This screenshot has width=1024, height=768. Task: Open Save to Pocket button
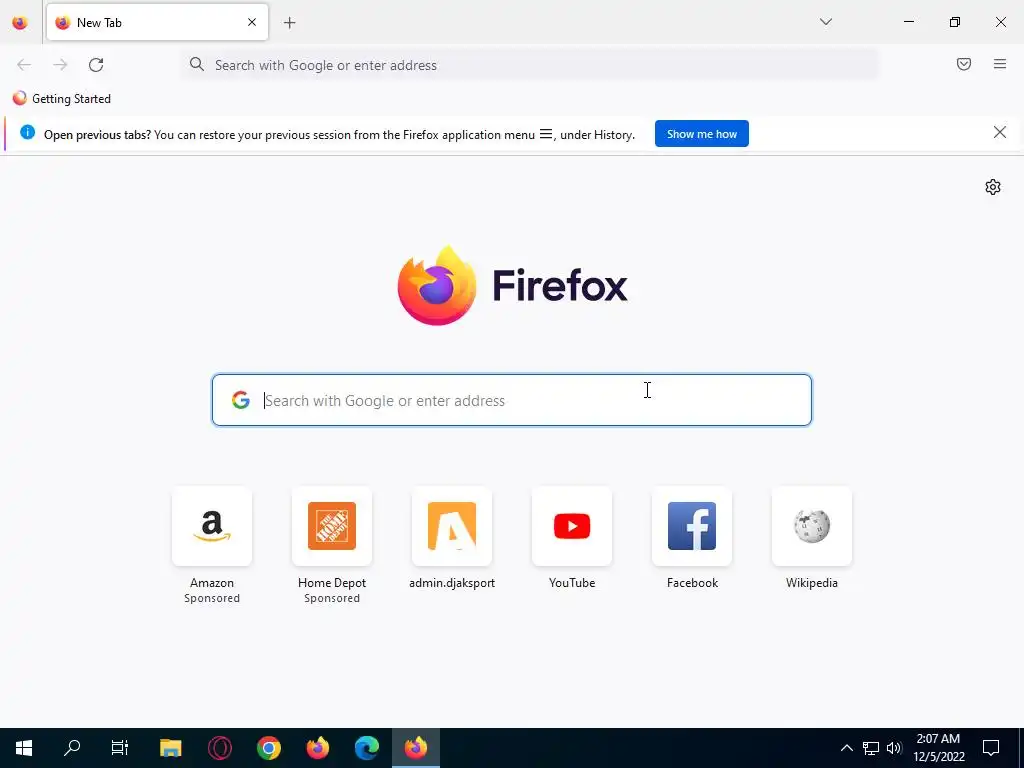point(964,64)
